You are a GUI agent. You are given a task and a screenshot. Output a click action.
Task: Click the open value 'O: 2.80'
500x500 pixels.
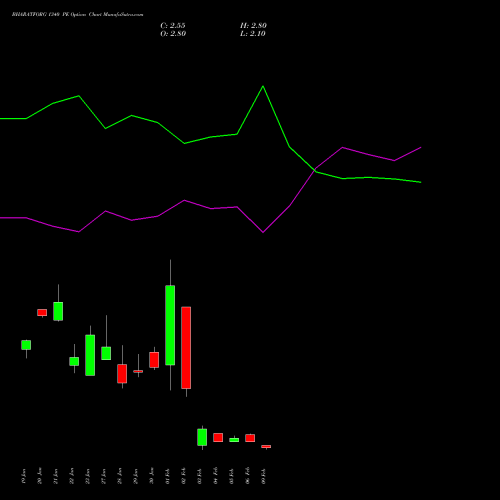(x=173, y=34)
